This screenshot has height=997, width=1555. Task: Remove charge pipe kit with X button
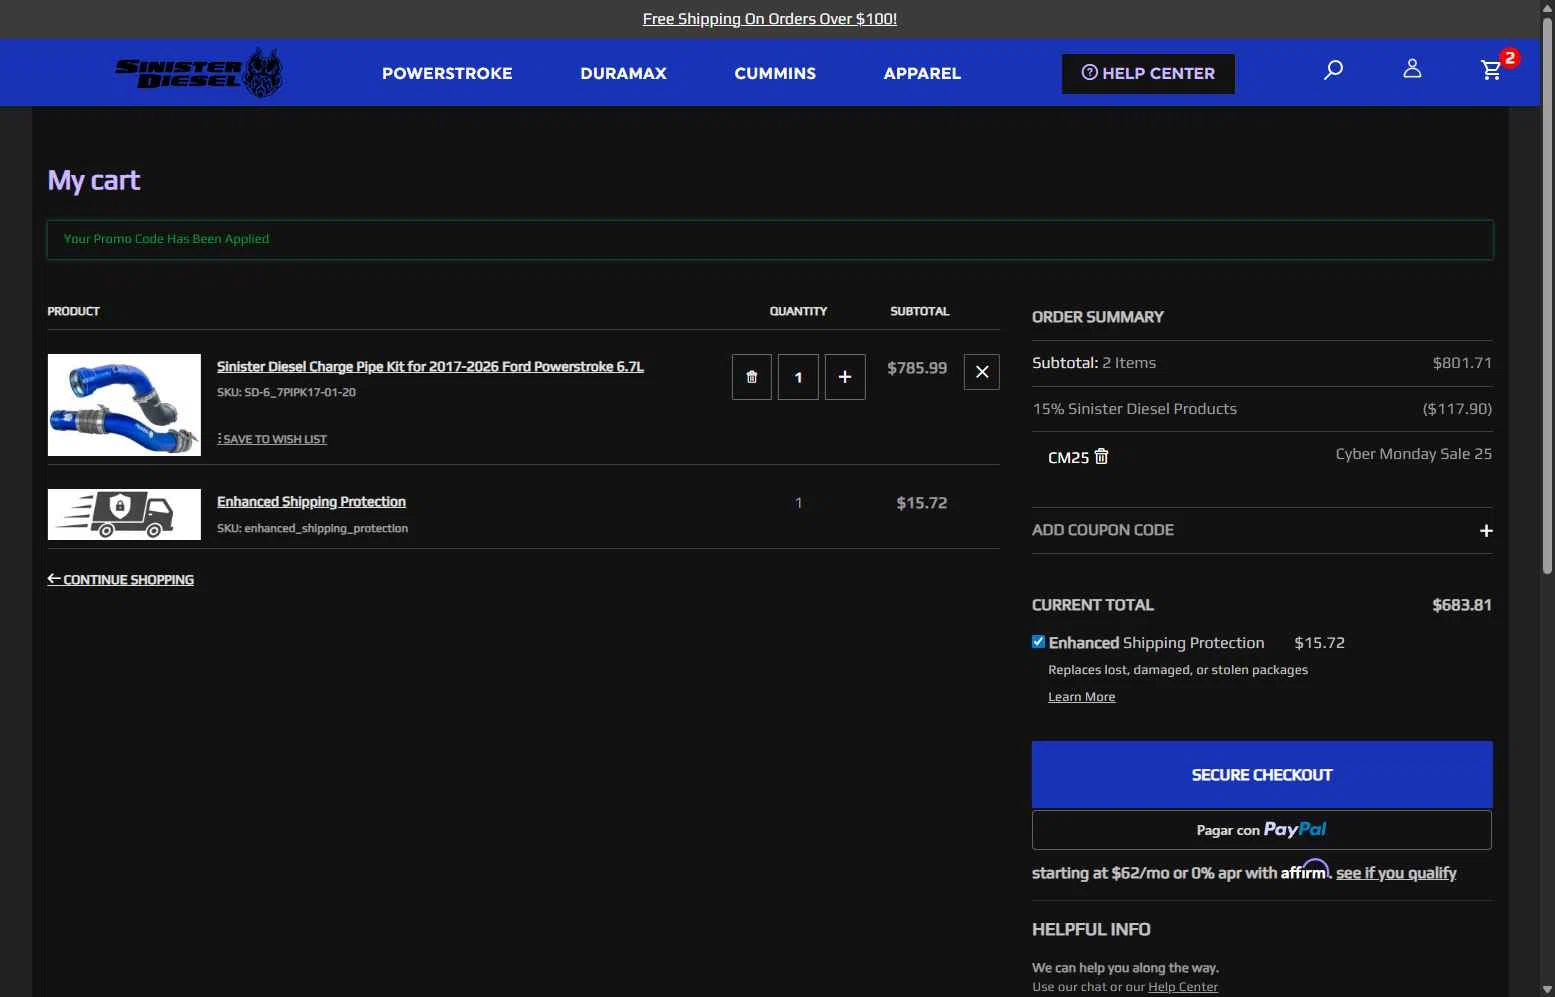982,372
